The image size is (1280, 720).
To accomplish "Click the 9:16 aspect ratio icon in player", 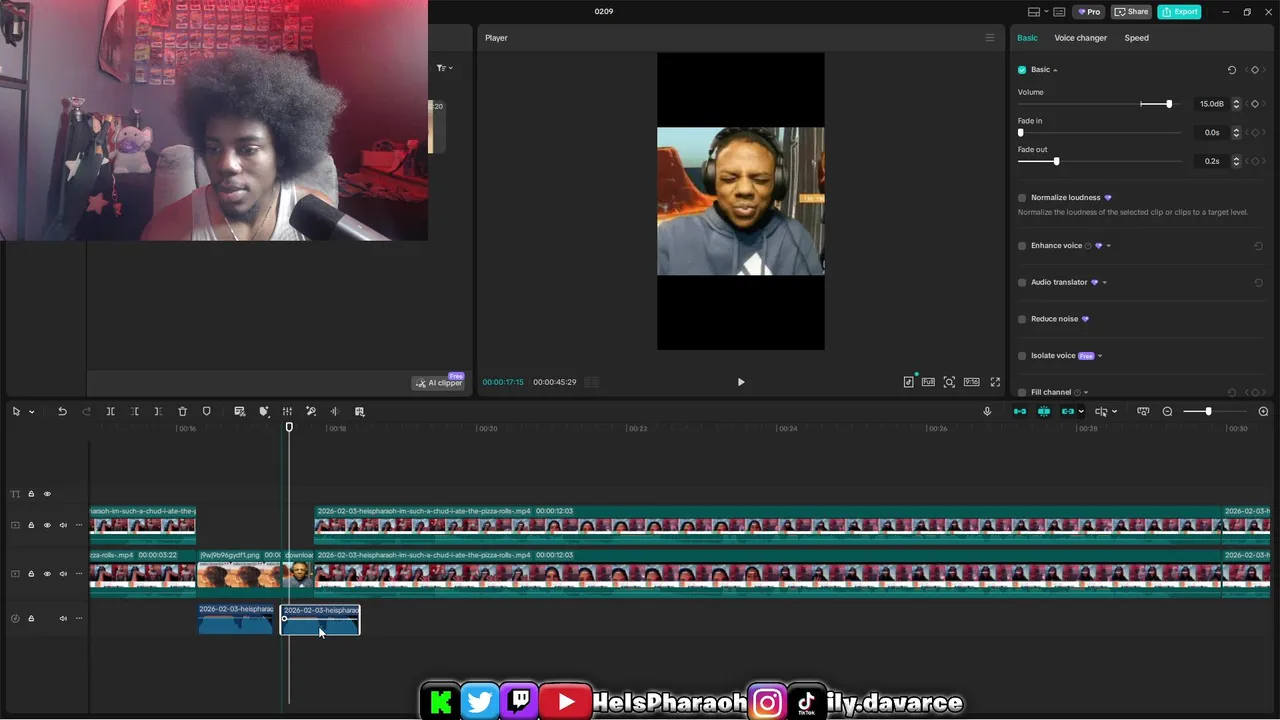I will (971, 382).
